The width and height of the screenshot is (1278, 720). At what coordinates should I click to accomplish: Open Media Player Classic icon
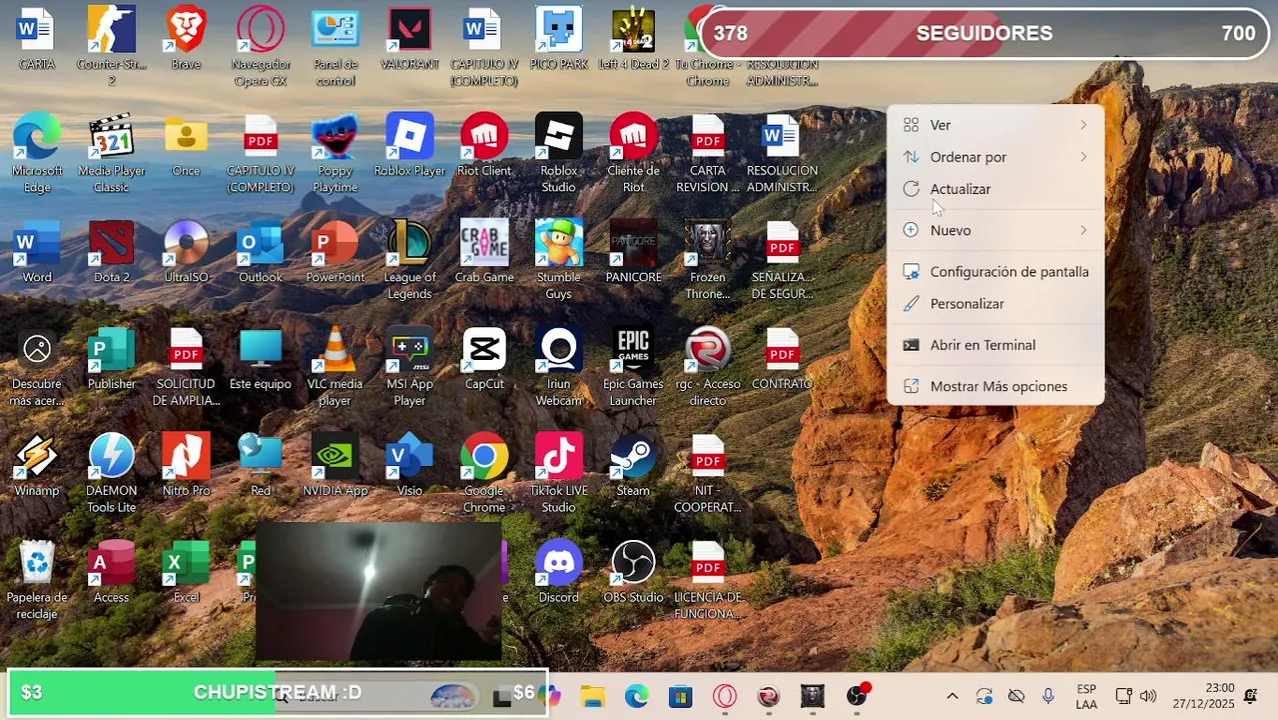tap(111, 153)
